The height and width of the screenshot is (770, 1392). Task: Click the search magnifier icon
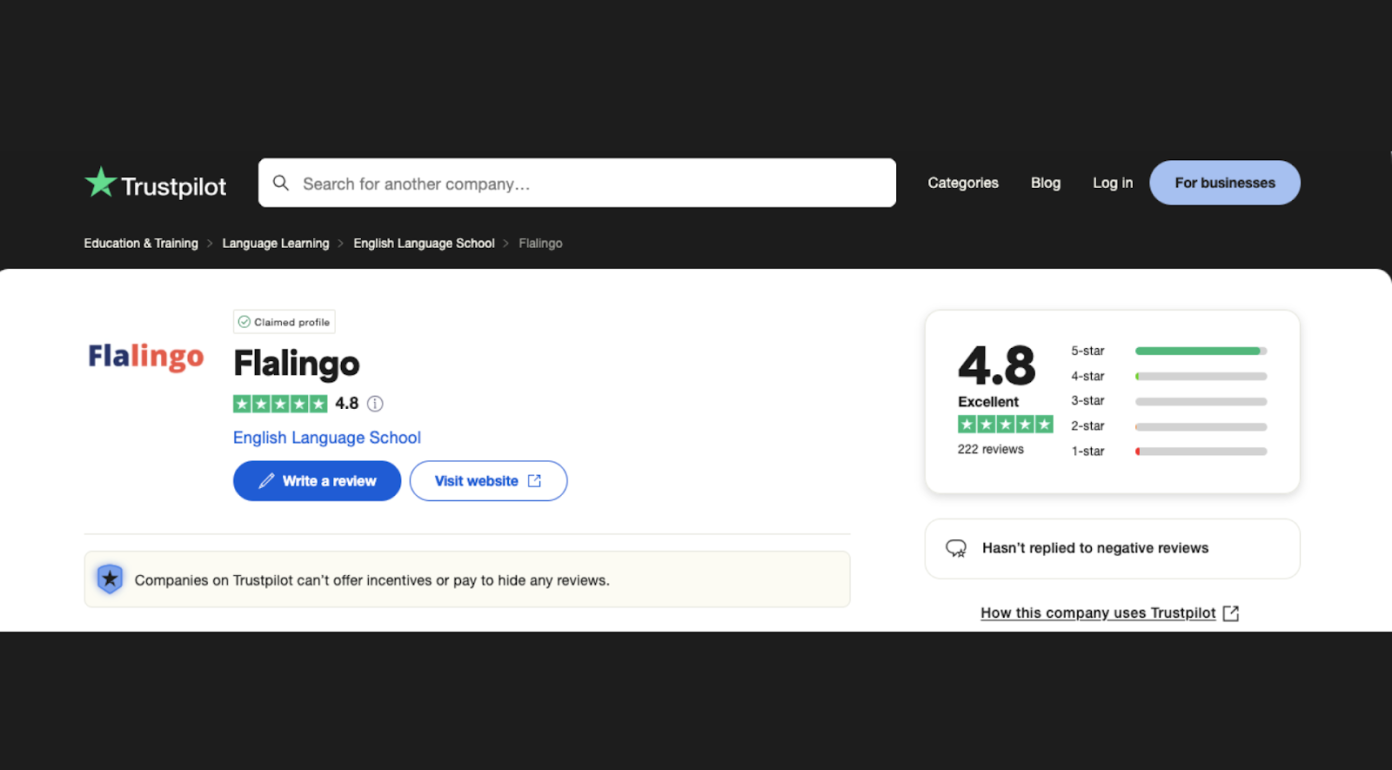pyautogui.click(x=281, y=183)
